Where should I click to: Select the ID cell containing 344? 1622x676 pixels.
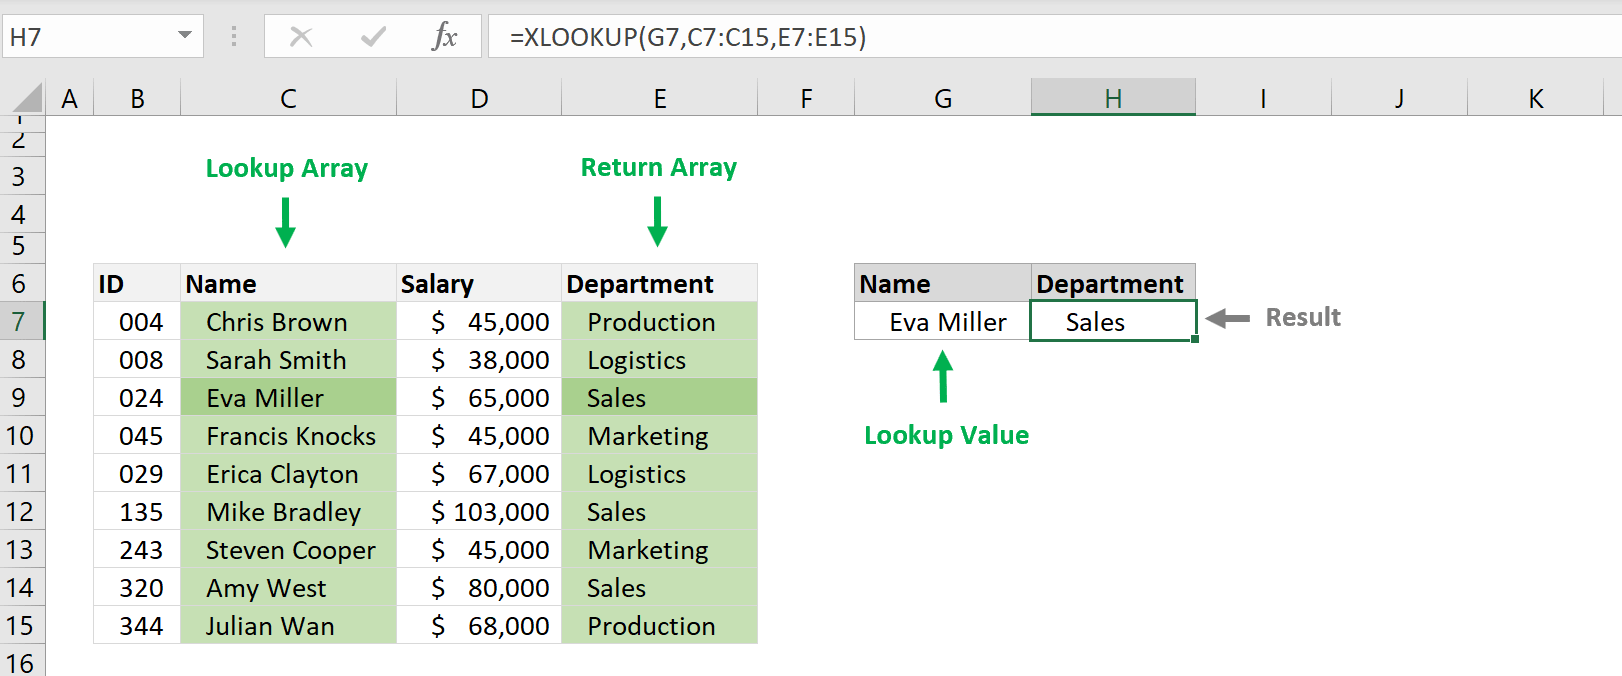(137, 626)
